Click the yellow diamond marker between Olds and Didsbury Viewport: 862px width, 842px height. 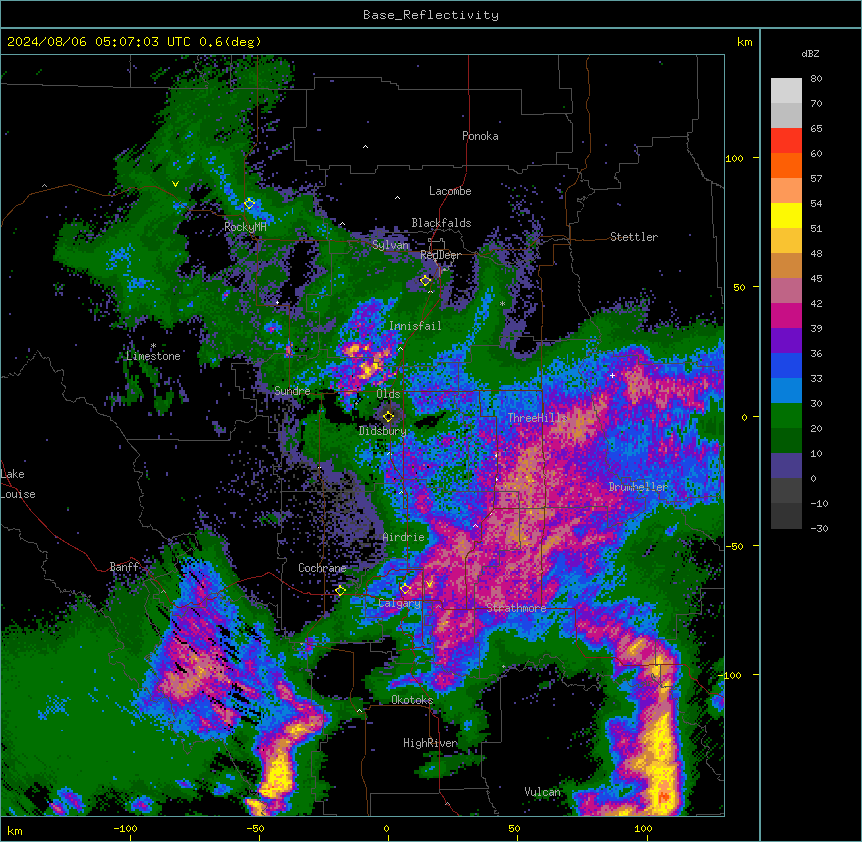pyautogui.click(x=388, y=416)
